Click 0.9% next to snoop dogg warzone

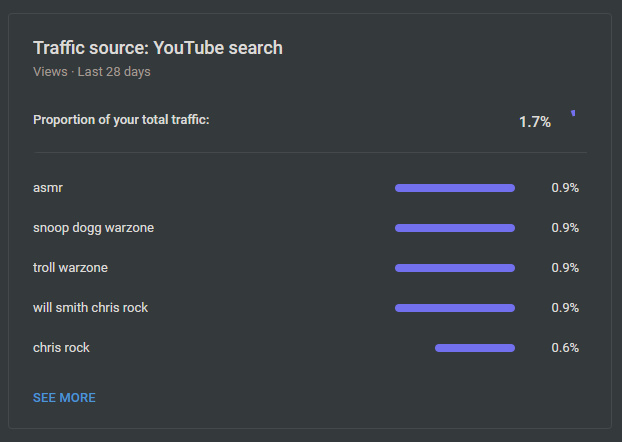tap(565, 228)
